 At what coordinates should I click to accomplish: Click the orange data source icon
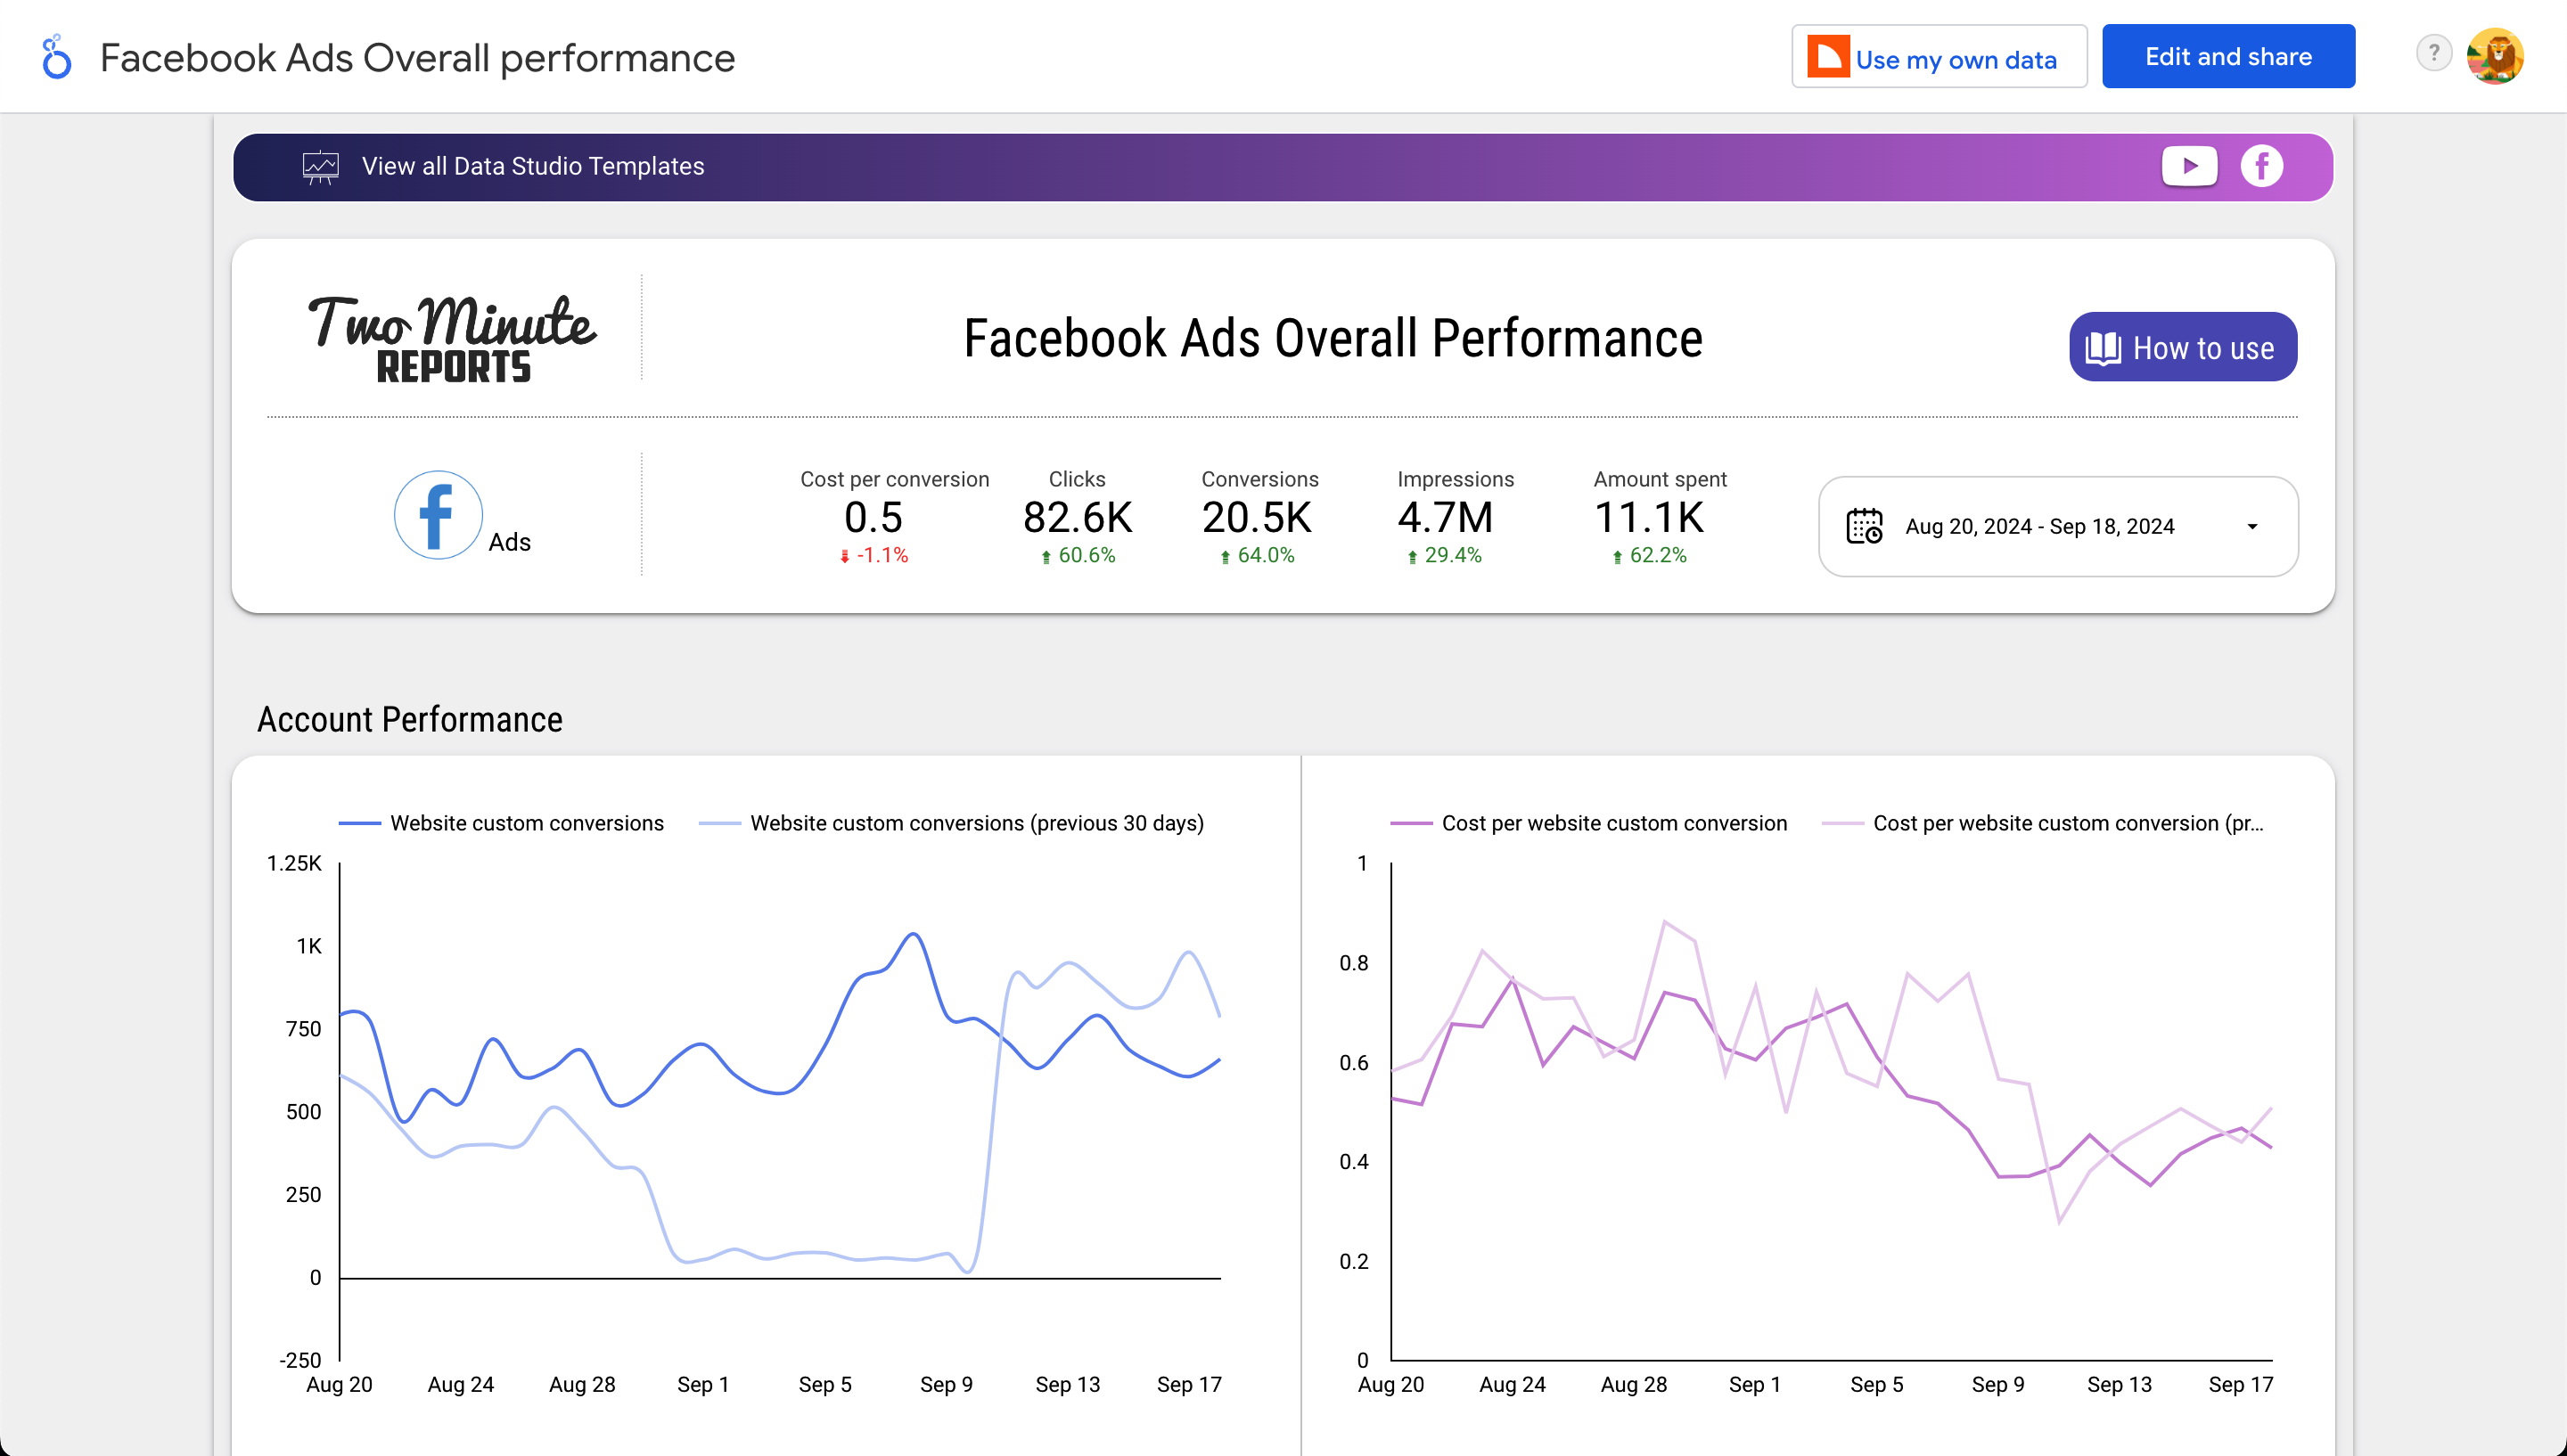(x=1827, y=56)
